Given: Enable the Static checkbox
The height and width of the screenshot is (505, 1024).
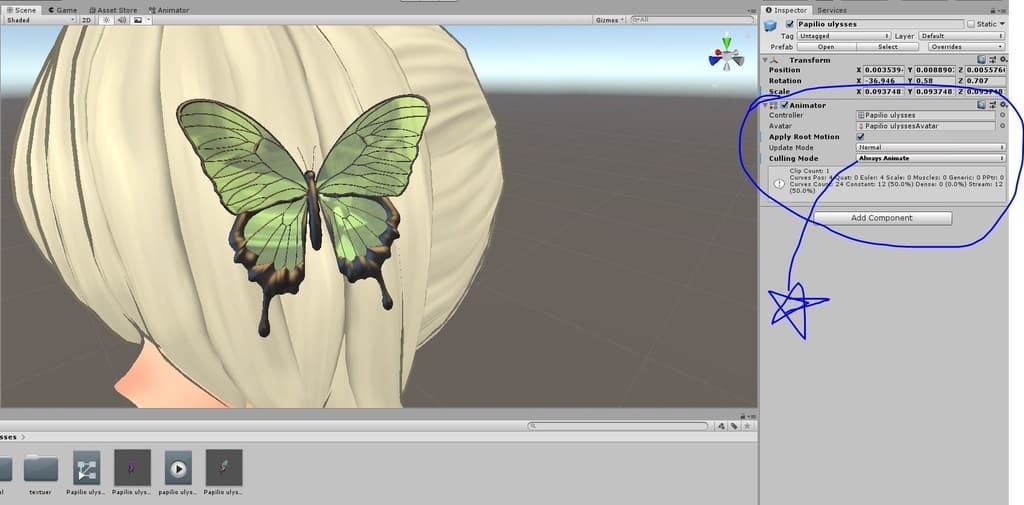Looking at the screenshot, I should 971,24.
